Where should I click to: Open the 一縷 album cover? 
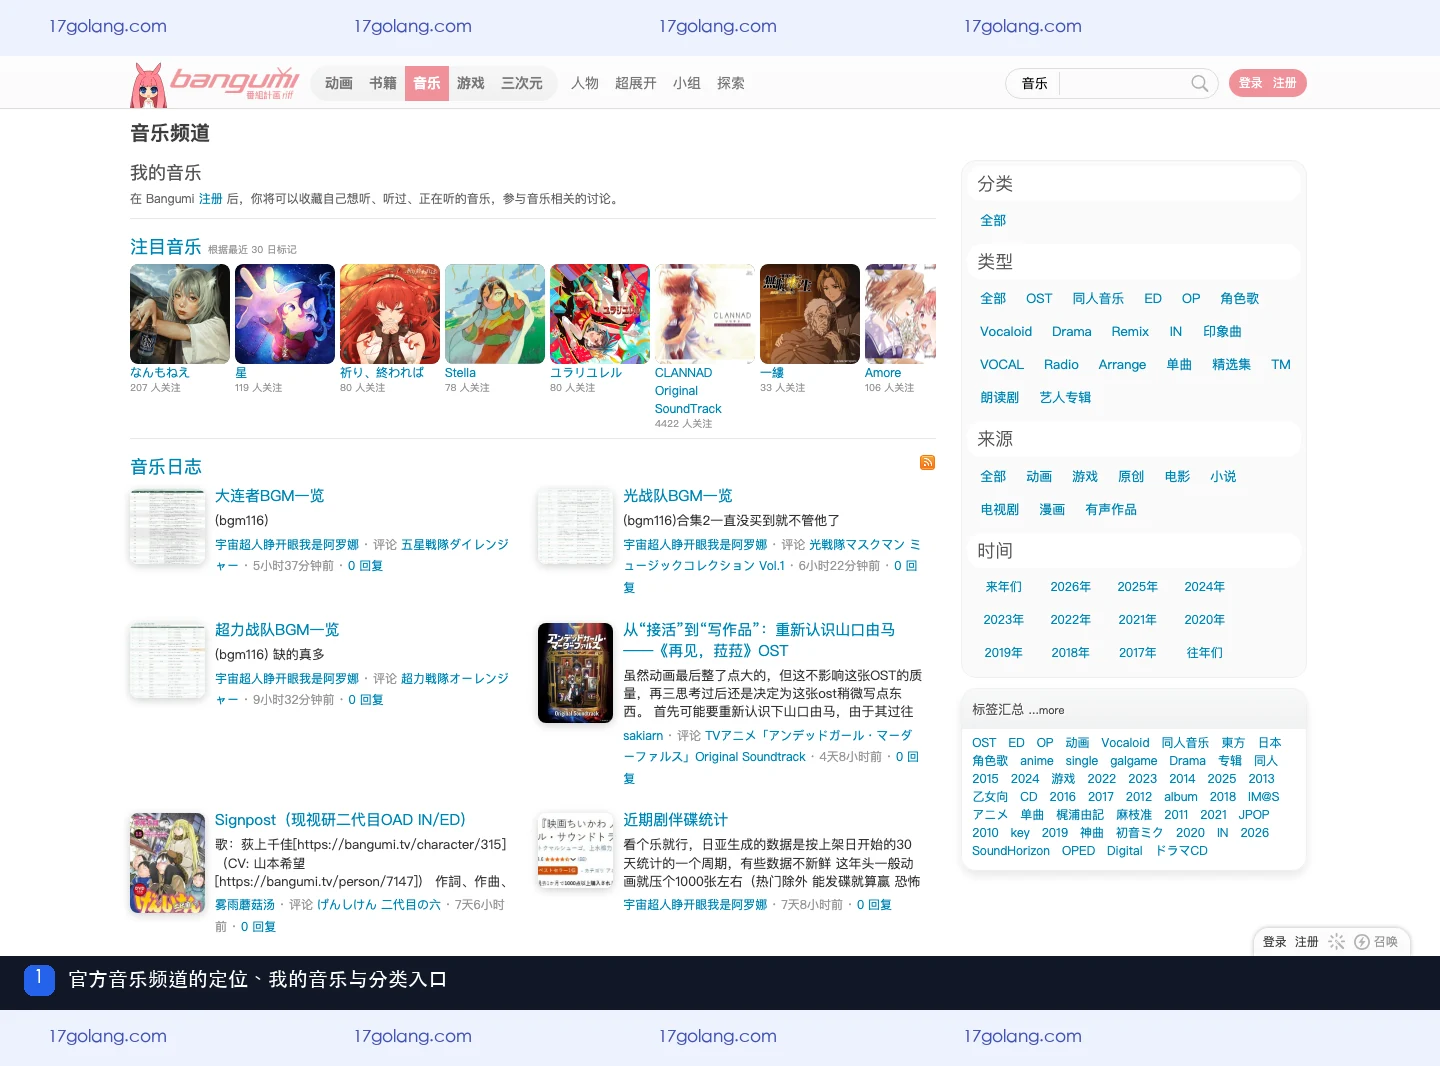pyautogui.click(x=810, y=314)
